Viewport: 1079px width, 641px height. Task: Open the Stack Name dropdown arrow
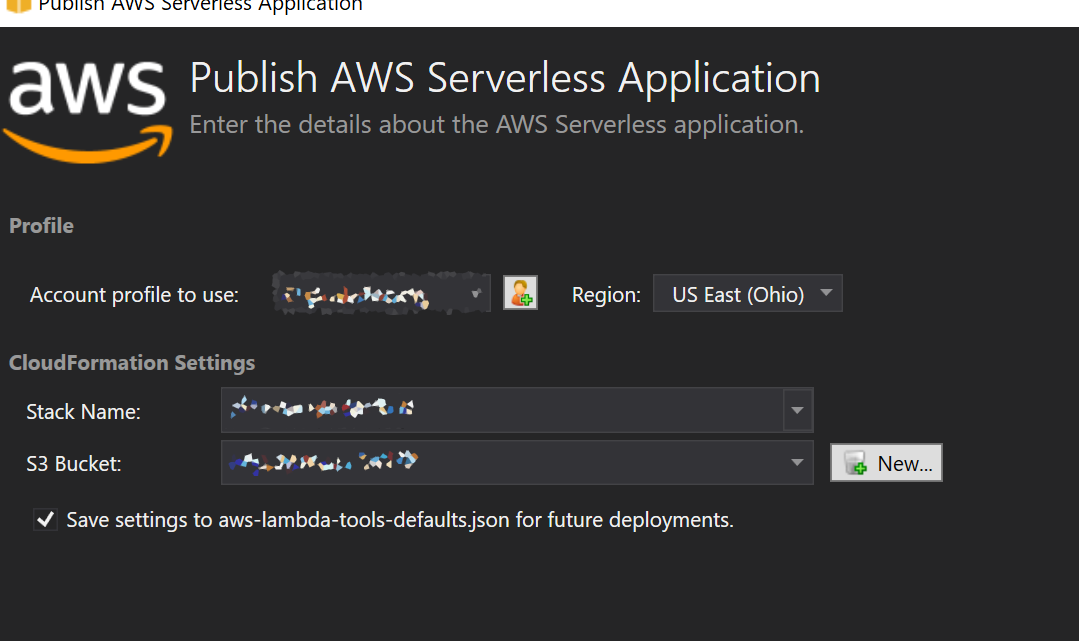(x=797, y=410)
